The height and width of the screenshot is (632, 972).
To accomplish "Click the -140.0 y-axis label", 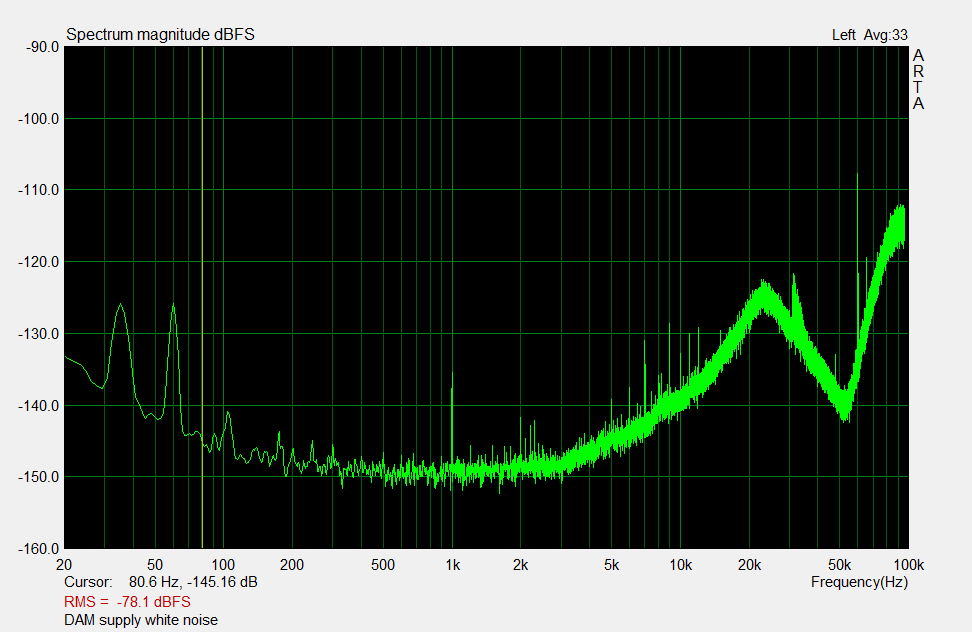I will point(38,406).
